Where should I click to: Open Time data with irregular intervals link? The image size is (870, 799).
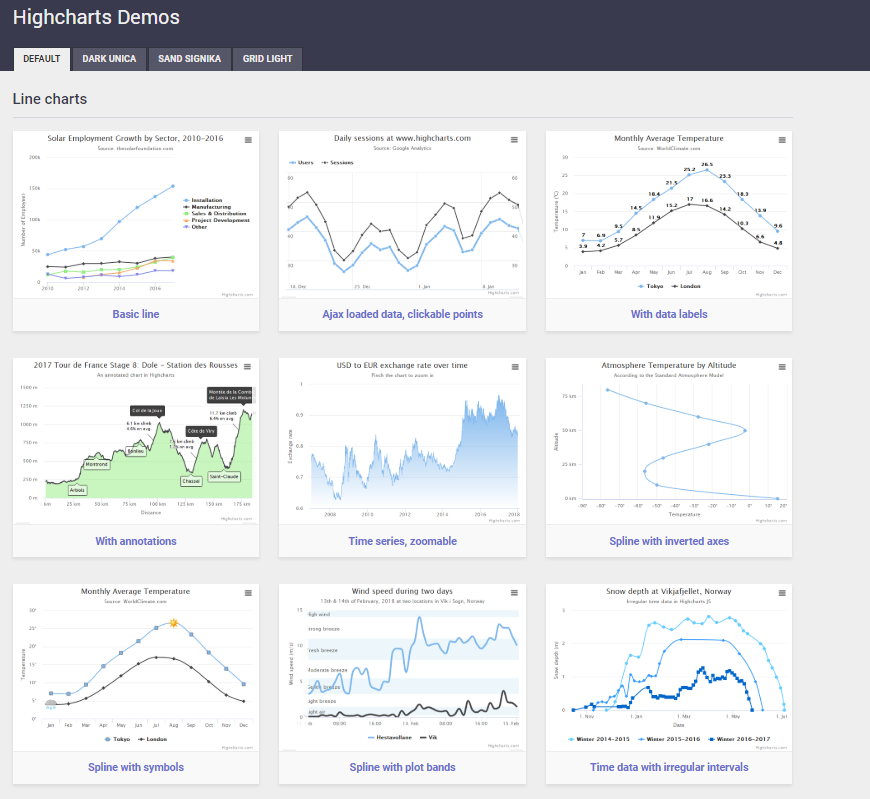(668, 767)
